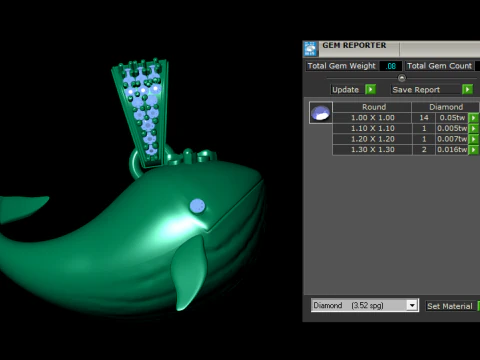Click the whale's blue gem eye
This screenshot has height=360, width=480.
[197, 206]
